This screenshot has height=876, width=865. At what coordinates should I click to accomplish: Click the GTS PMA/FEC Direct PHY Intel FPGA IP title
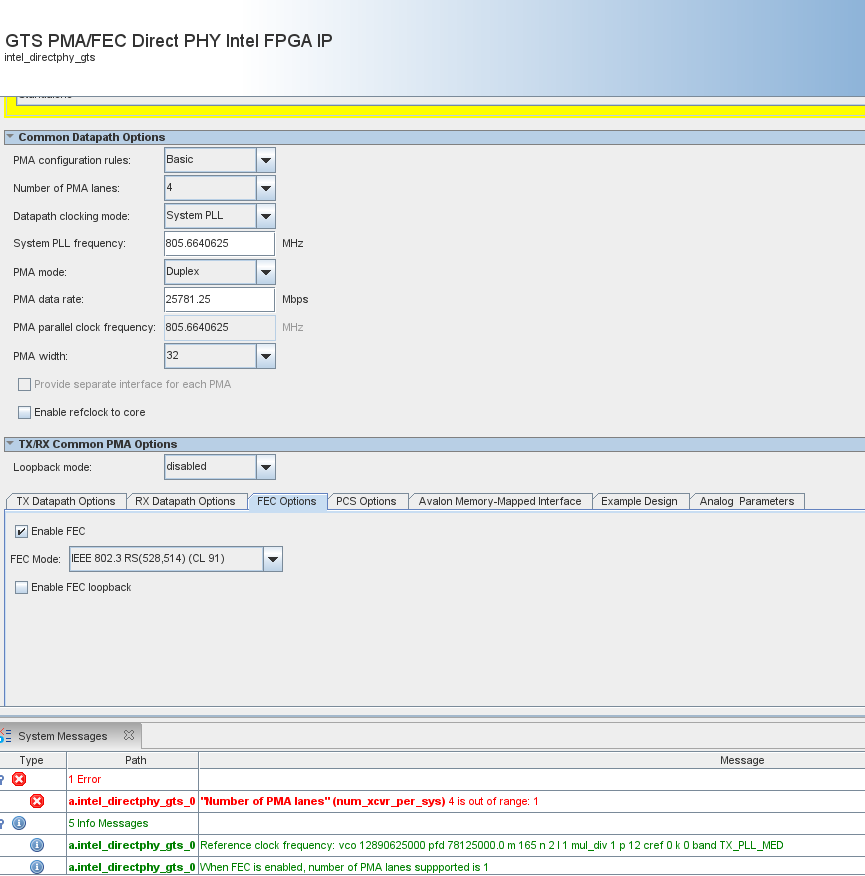(169, 41)
